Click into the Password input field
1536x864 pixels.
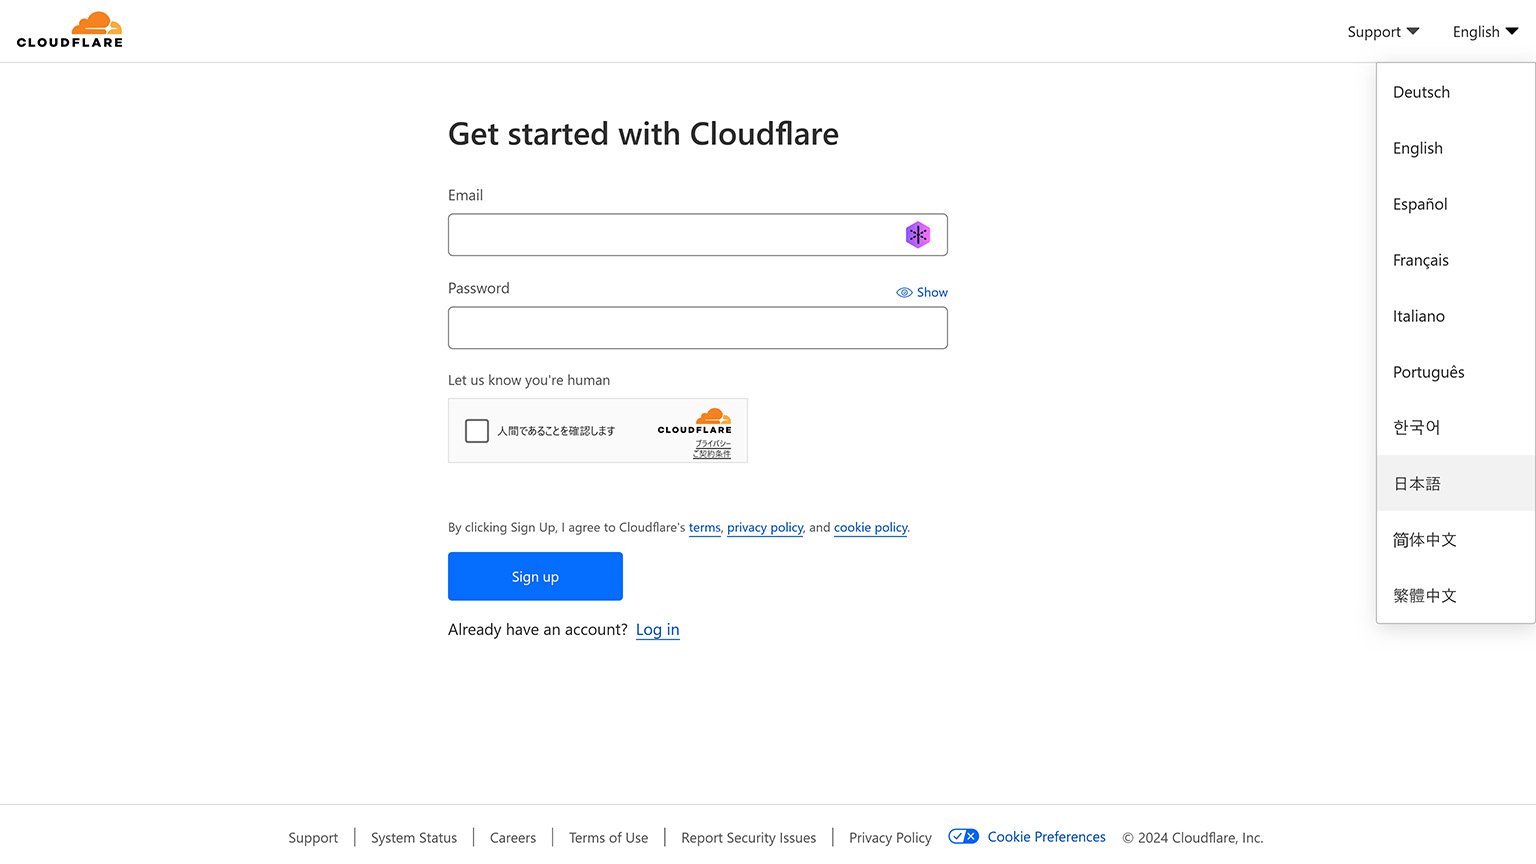coord(697,328)
